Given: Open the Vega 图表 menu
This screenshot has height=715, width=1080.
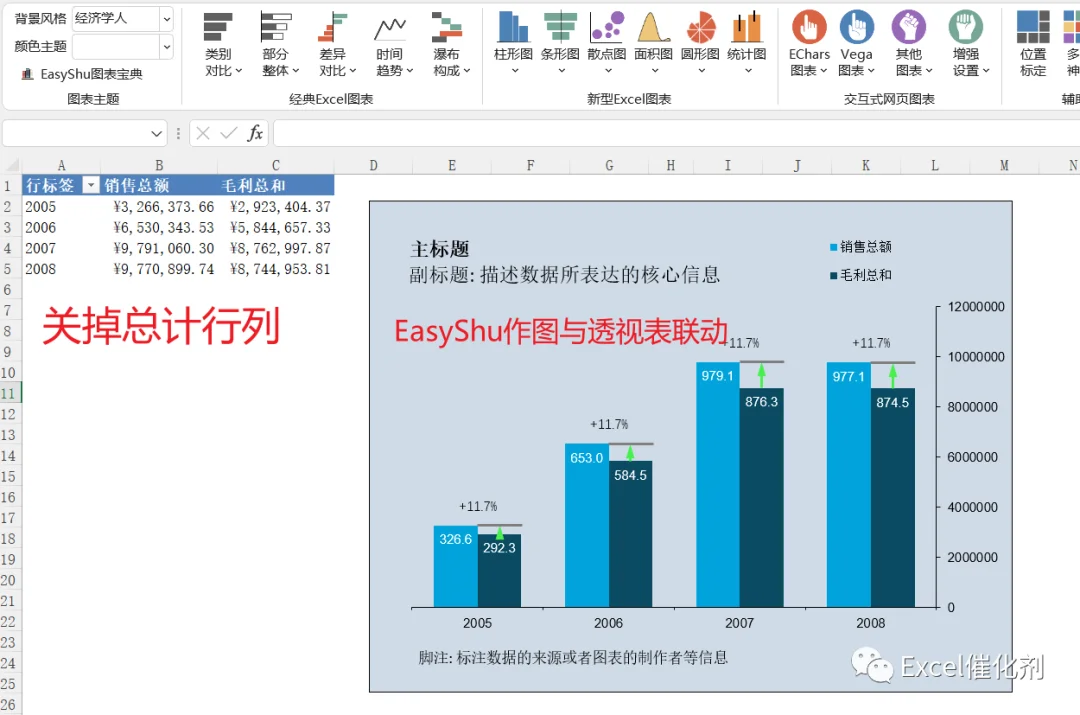Looking at the screenshot, I should click(x=857, y=44).
